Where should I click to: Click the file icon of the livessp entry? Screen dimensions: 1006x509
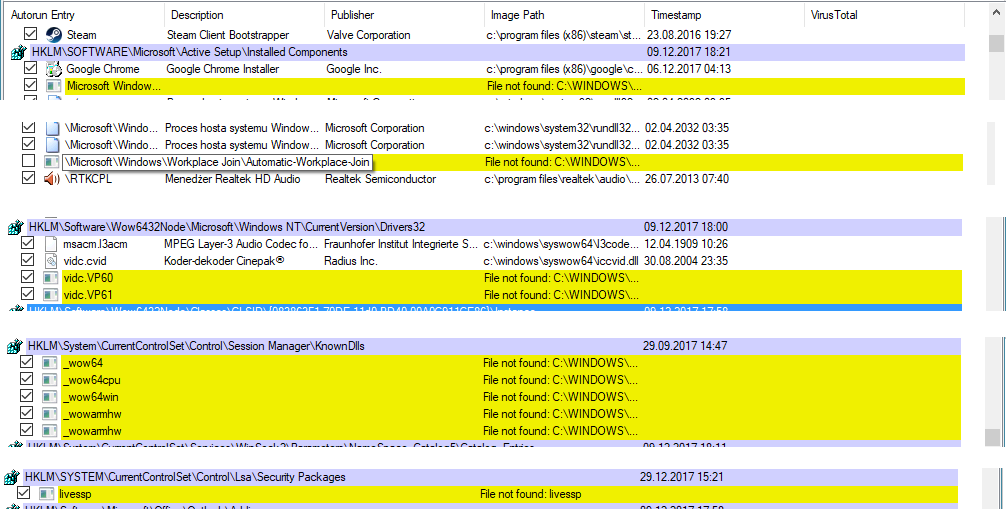click(x=46, y=494)
